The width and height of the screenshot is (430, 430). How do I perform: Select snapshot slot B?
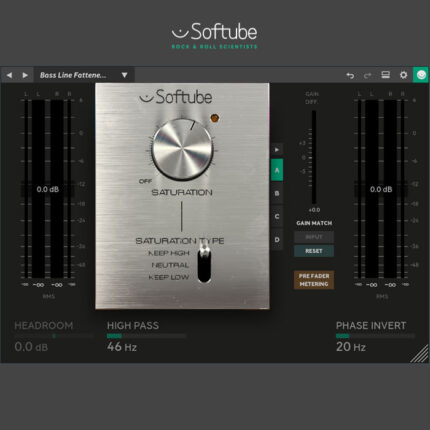point(277,193)
